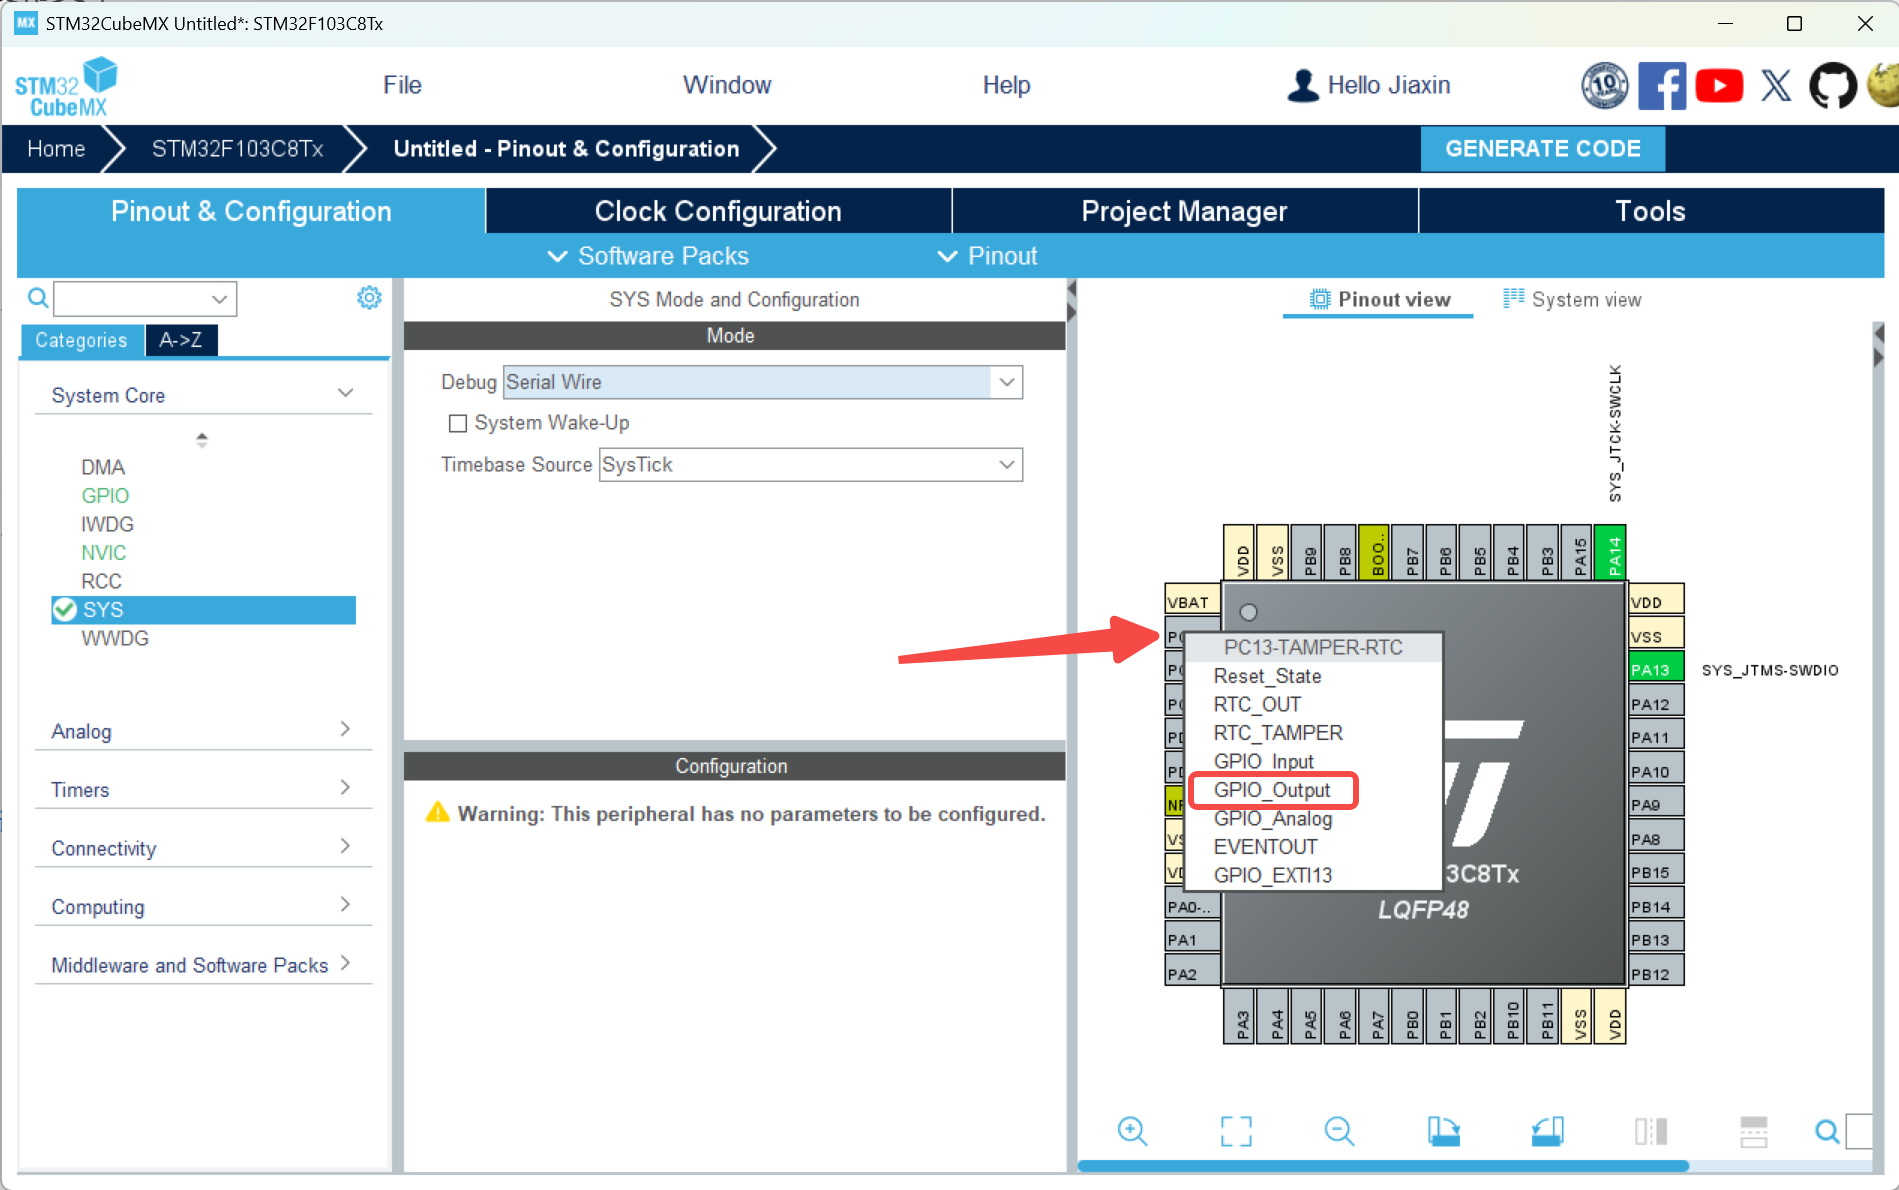
Task: Expand Middleware and Software Packs category
Action: (203, 964)
